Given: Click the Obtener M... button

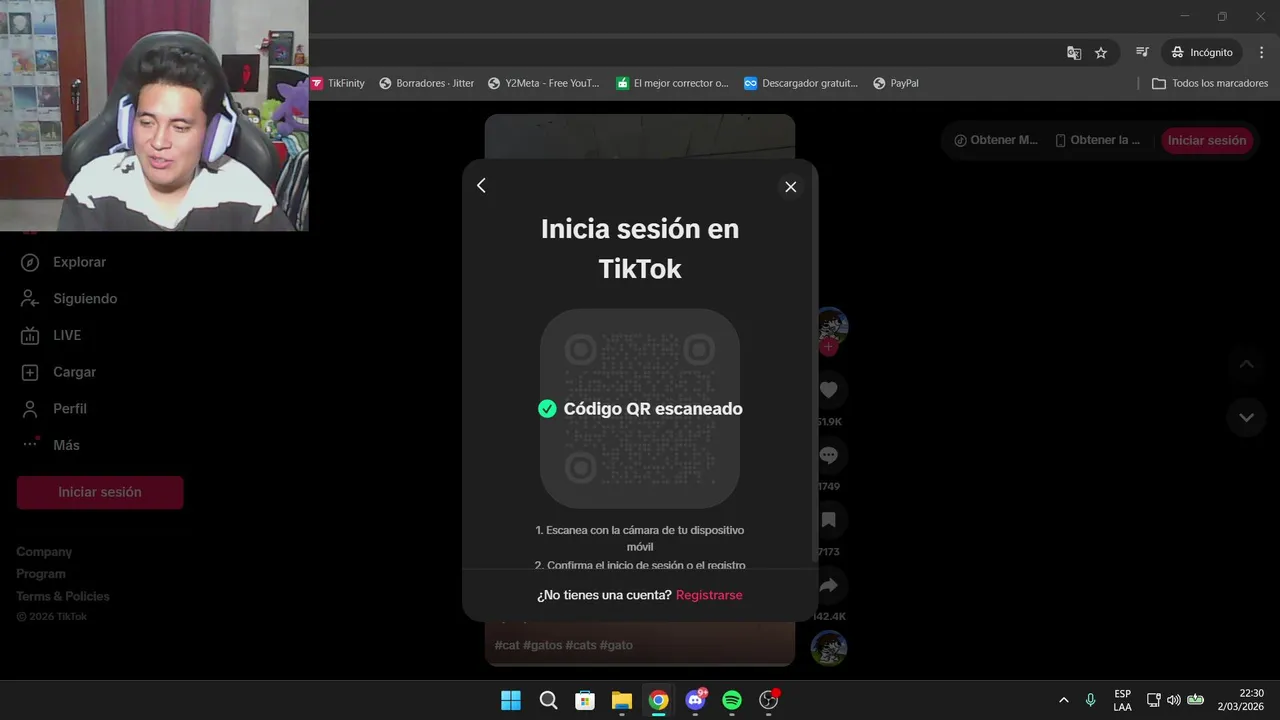Looking at the screenshot, I should coord(996,140).
